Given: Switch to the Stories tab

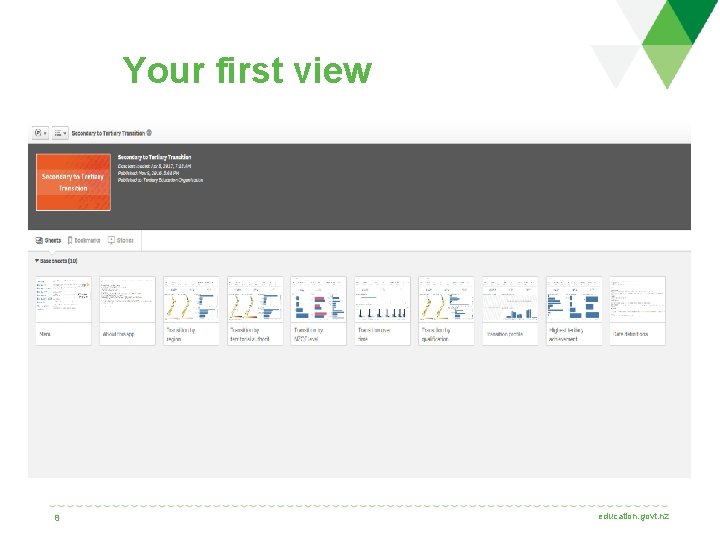Looking at the screenshot, I should [121, 240].
